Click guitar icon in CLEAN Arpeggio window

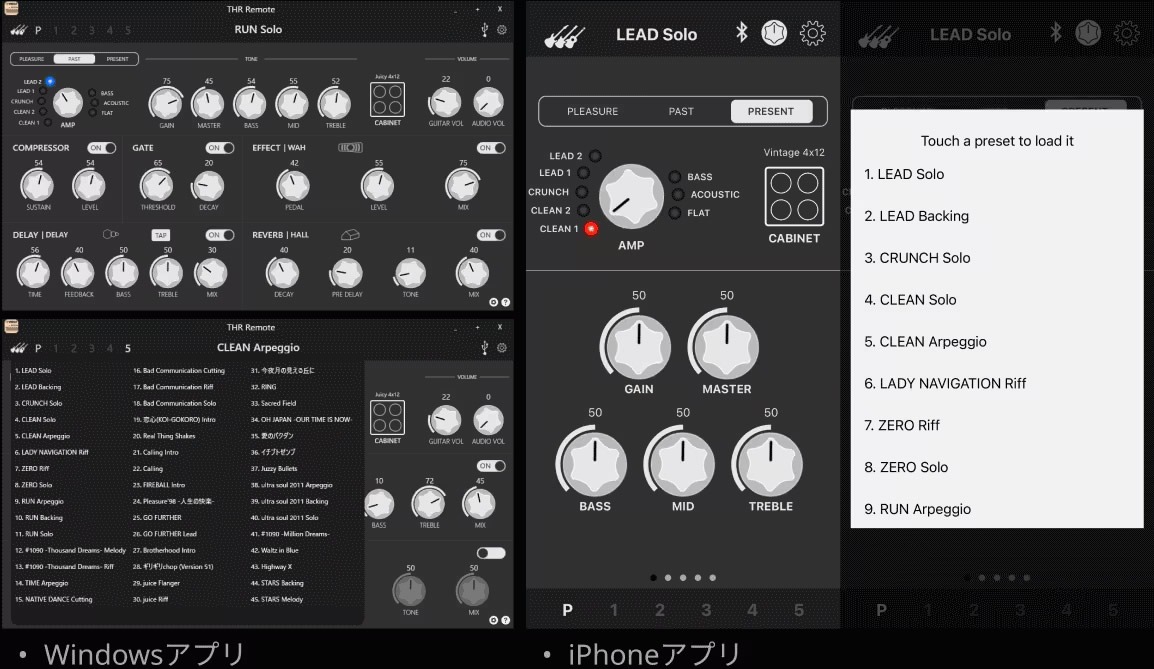pyautogui.click(x=18, y=348)
